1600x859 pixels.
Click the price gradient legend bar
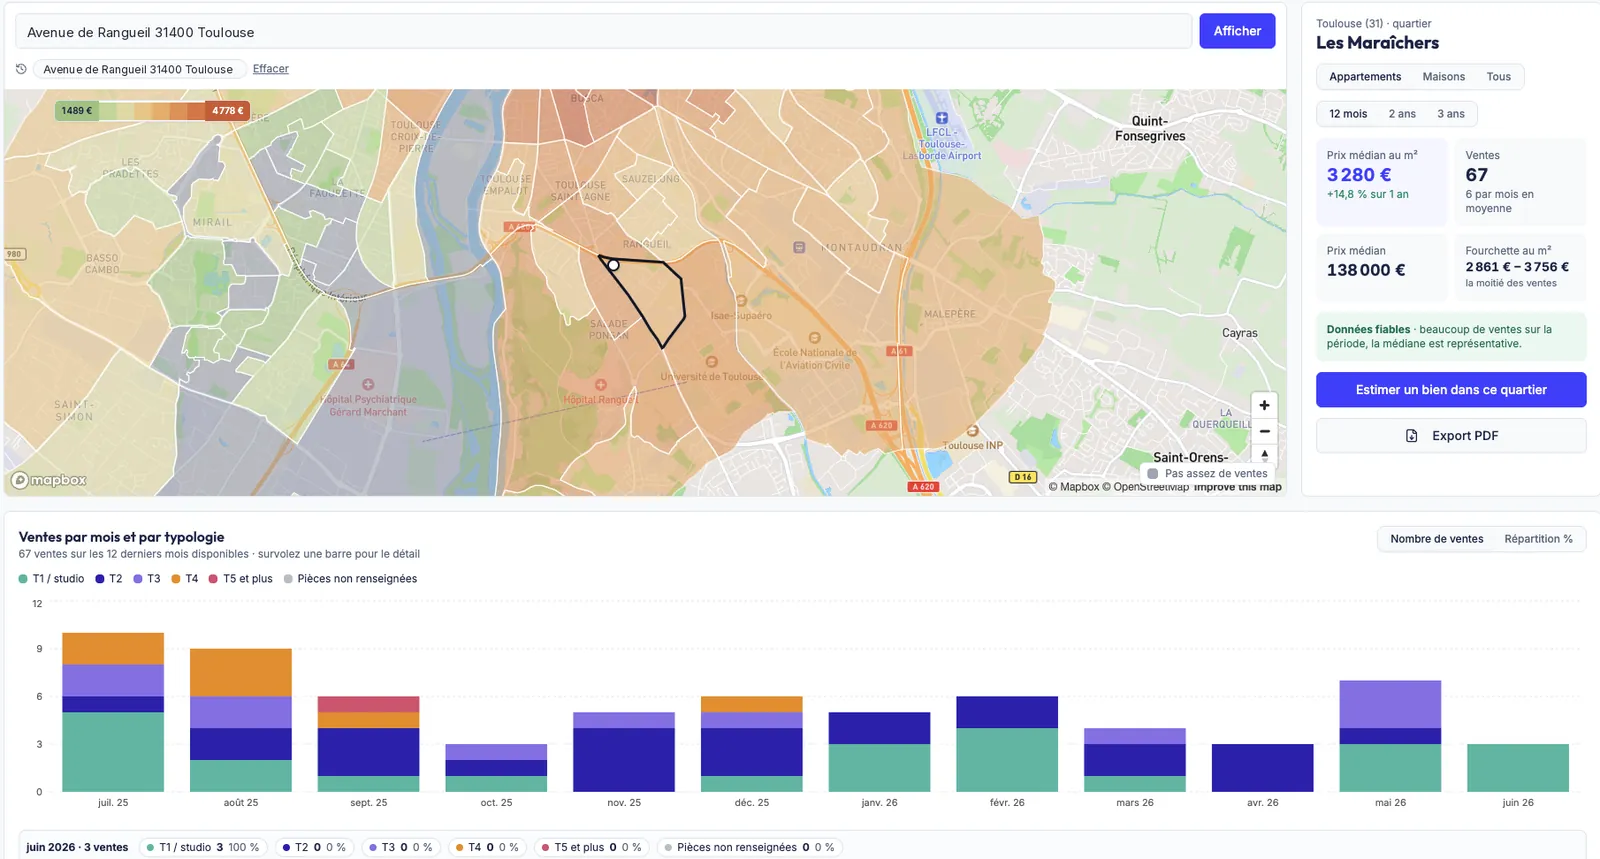[152, 111]
